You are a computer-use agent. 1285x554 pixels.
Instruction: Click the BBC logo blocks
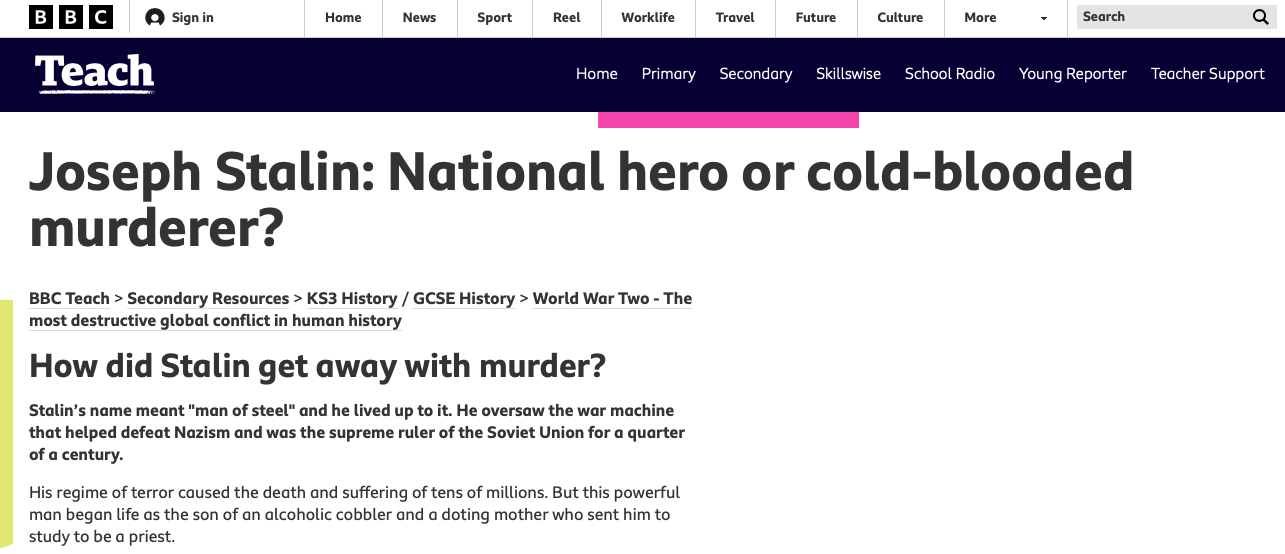[x=71, y=17]
